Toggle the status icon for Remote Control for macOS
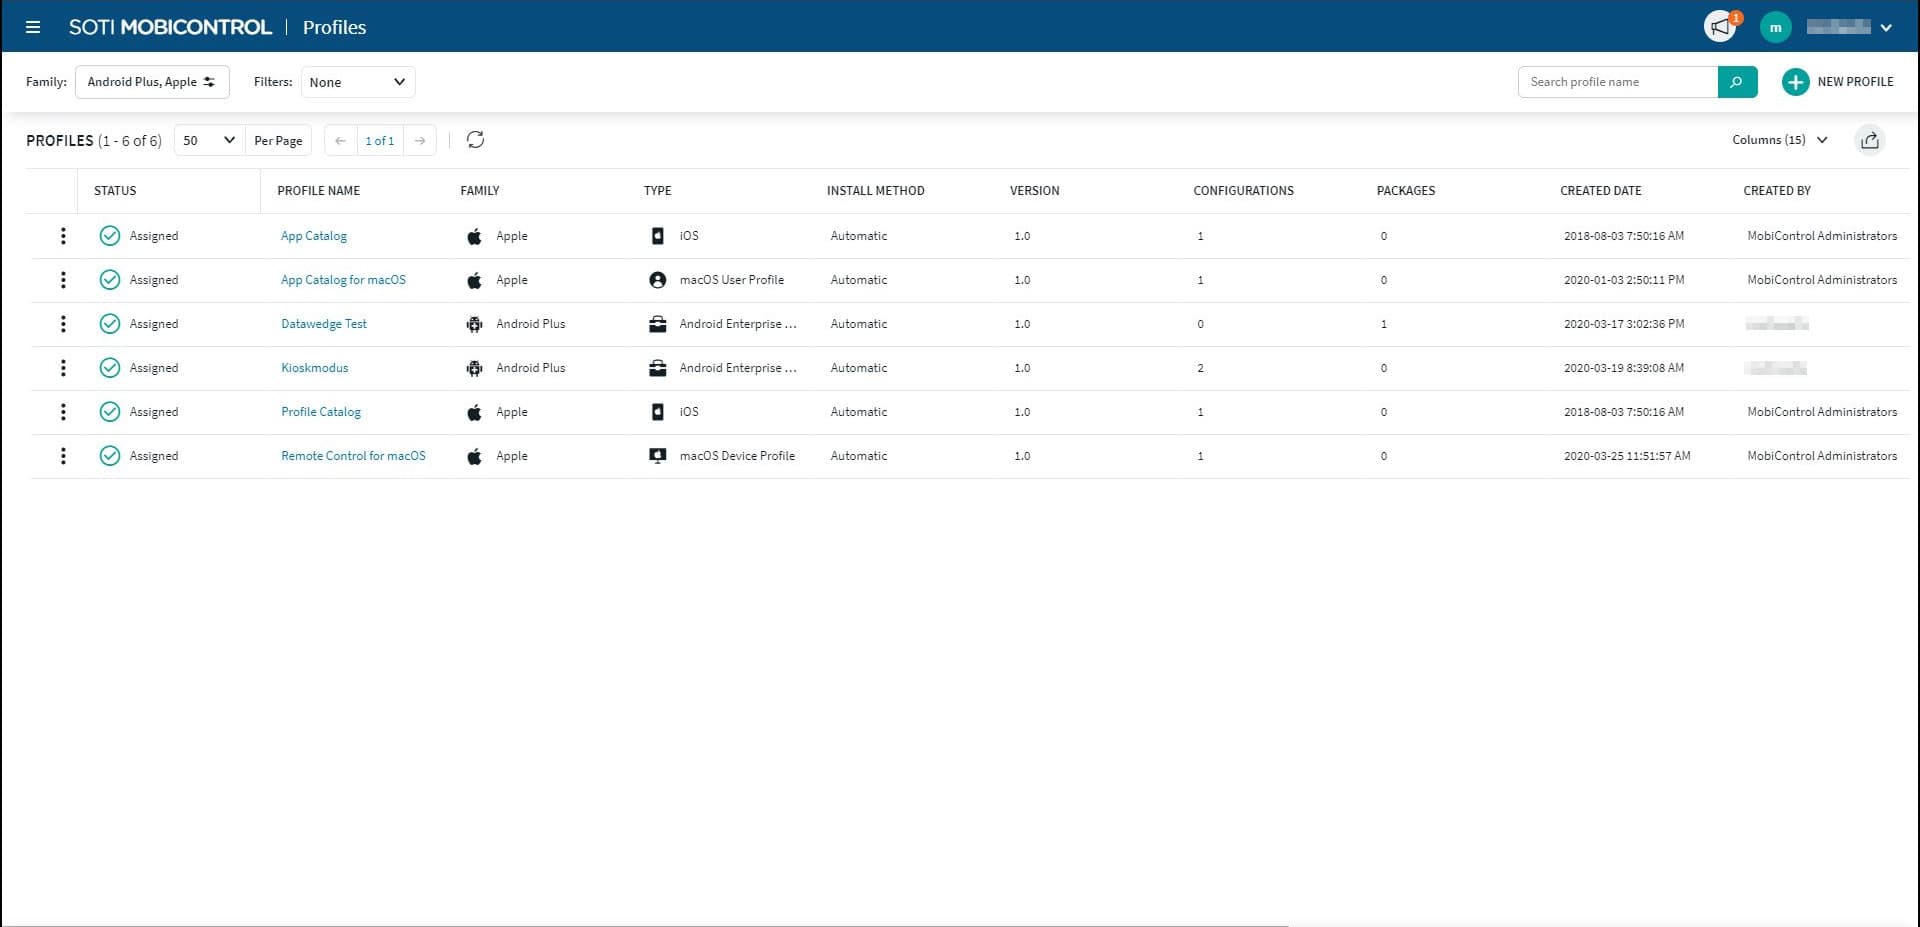This screenshot has width=1920, height=927. pos(111,455)
